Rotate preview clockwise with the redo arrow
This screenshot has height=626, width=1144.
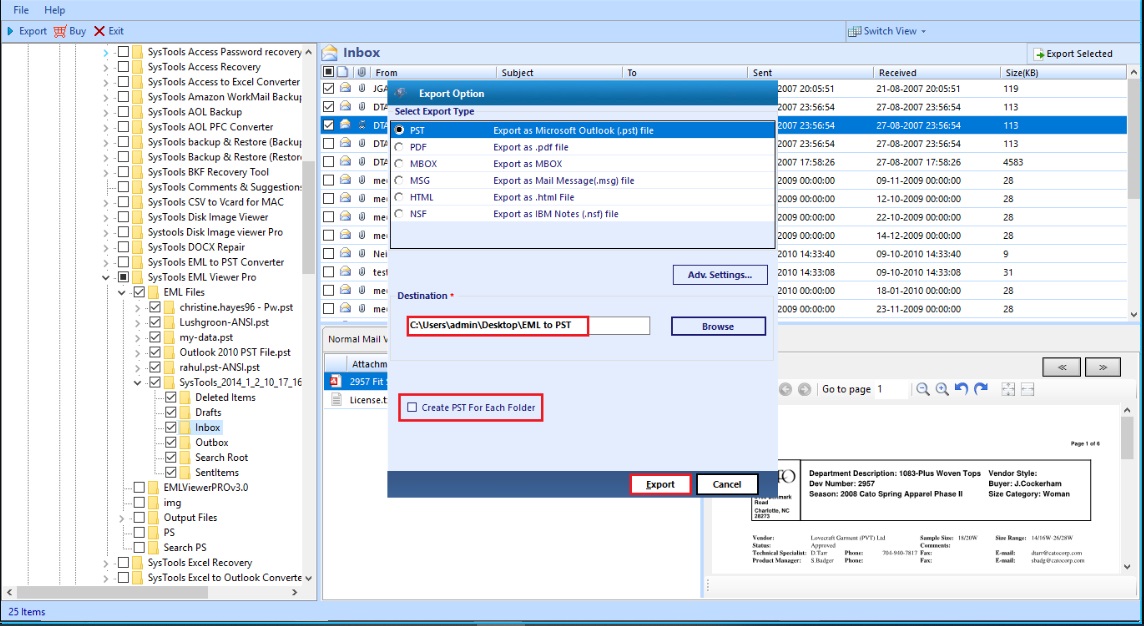[981, 389]
